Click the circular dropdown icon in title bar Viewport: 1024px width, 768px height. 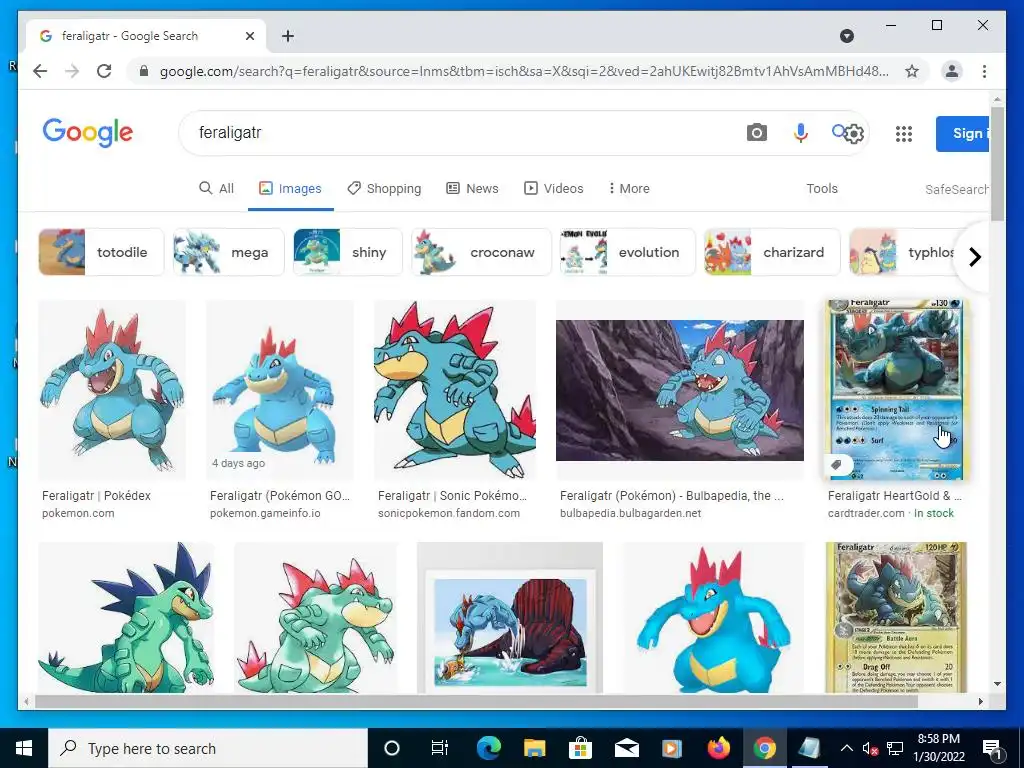[846, 36]
